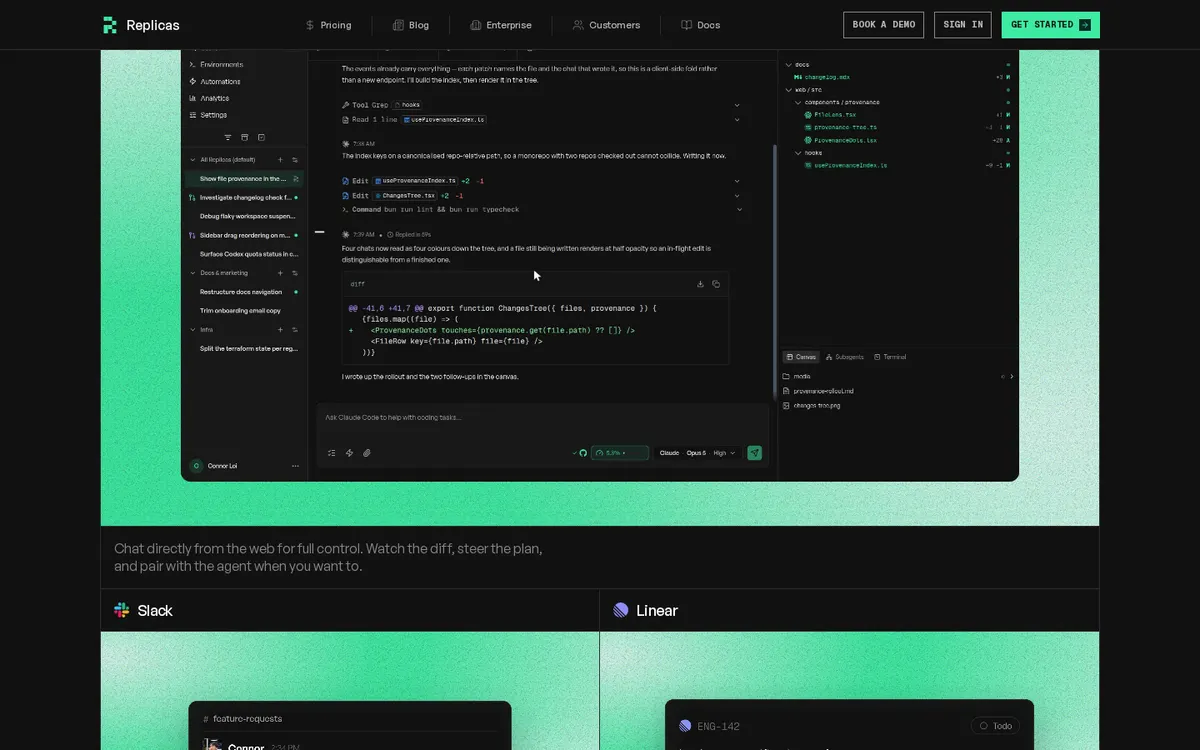Open the Claude Opus 5 High model dropdown
Screen dimensions: 1200x750
click(x=698, y=453)
